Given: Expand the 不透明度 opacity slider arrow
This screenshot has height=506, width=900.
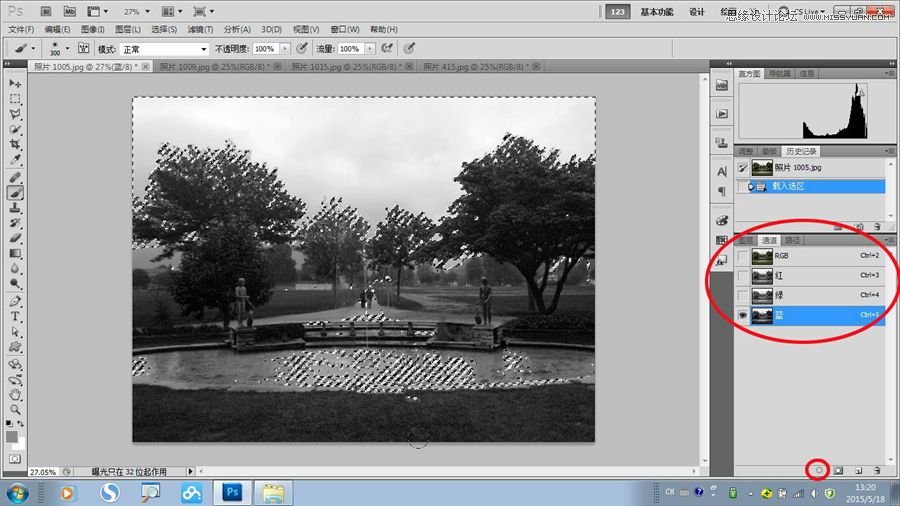Looking at the screenshot, I should (x=284, y=48).
